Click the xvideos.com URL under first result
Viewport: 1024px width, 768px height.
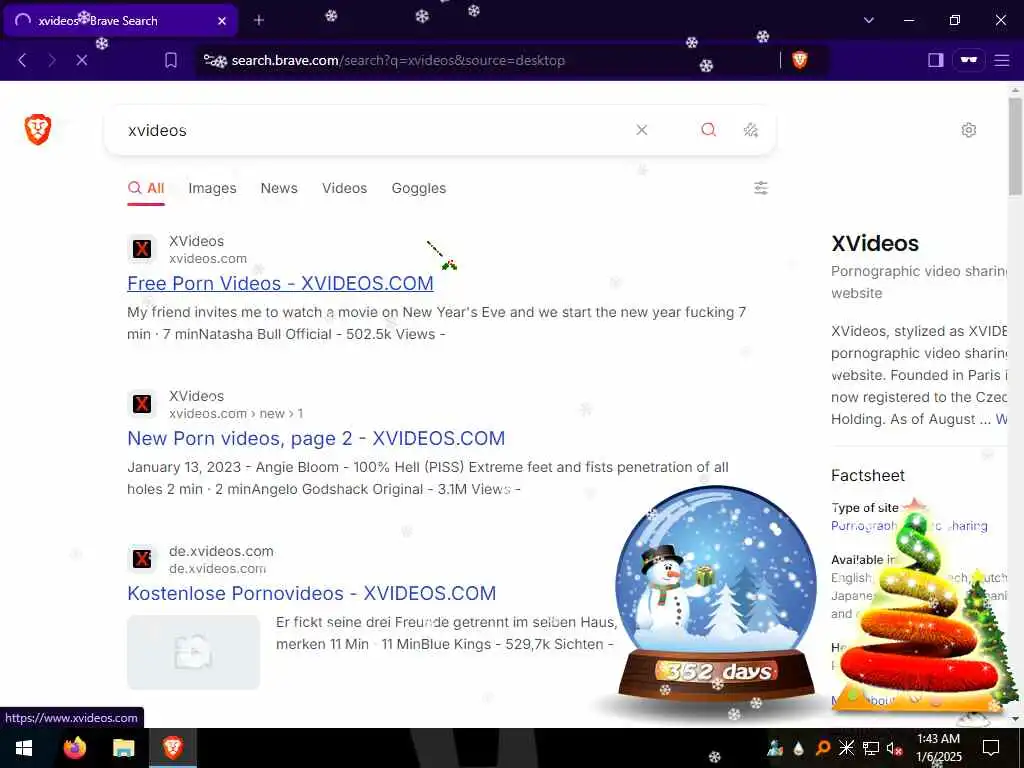(208, 259)
